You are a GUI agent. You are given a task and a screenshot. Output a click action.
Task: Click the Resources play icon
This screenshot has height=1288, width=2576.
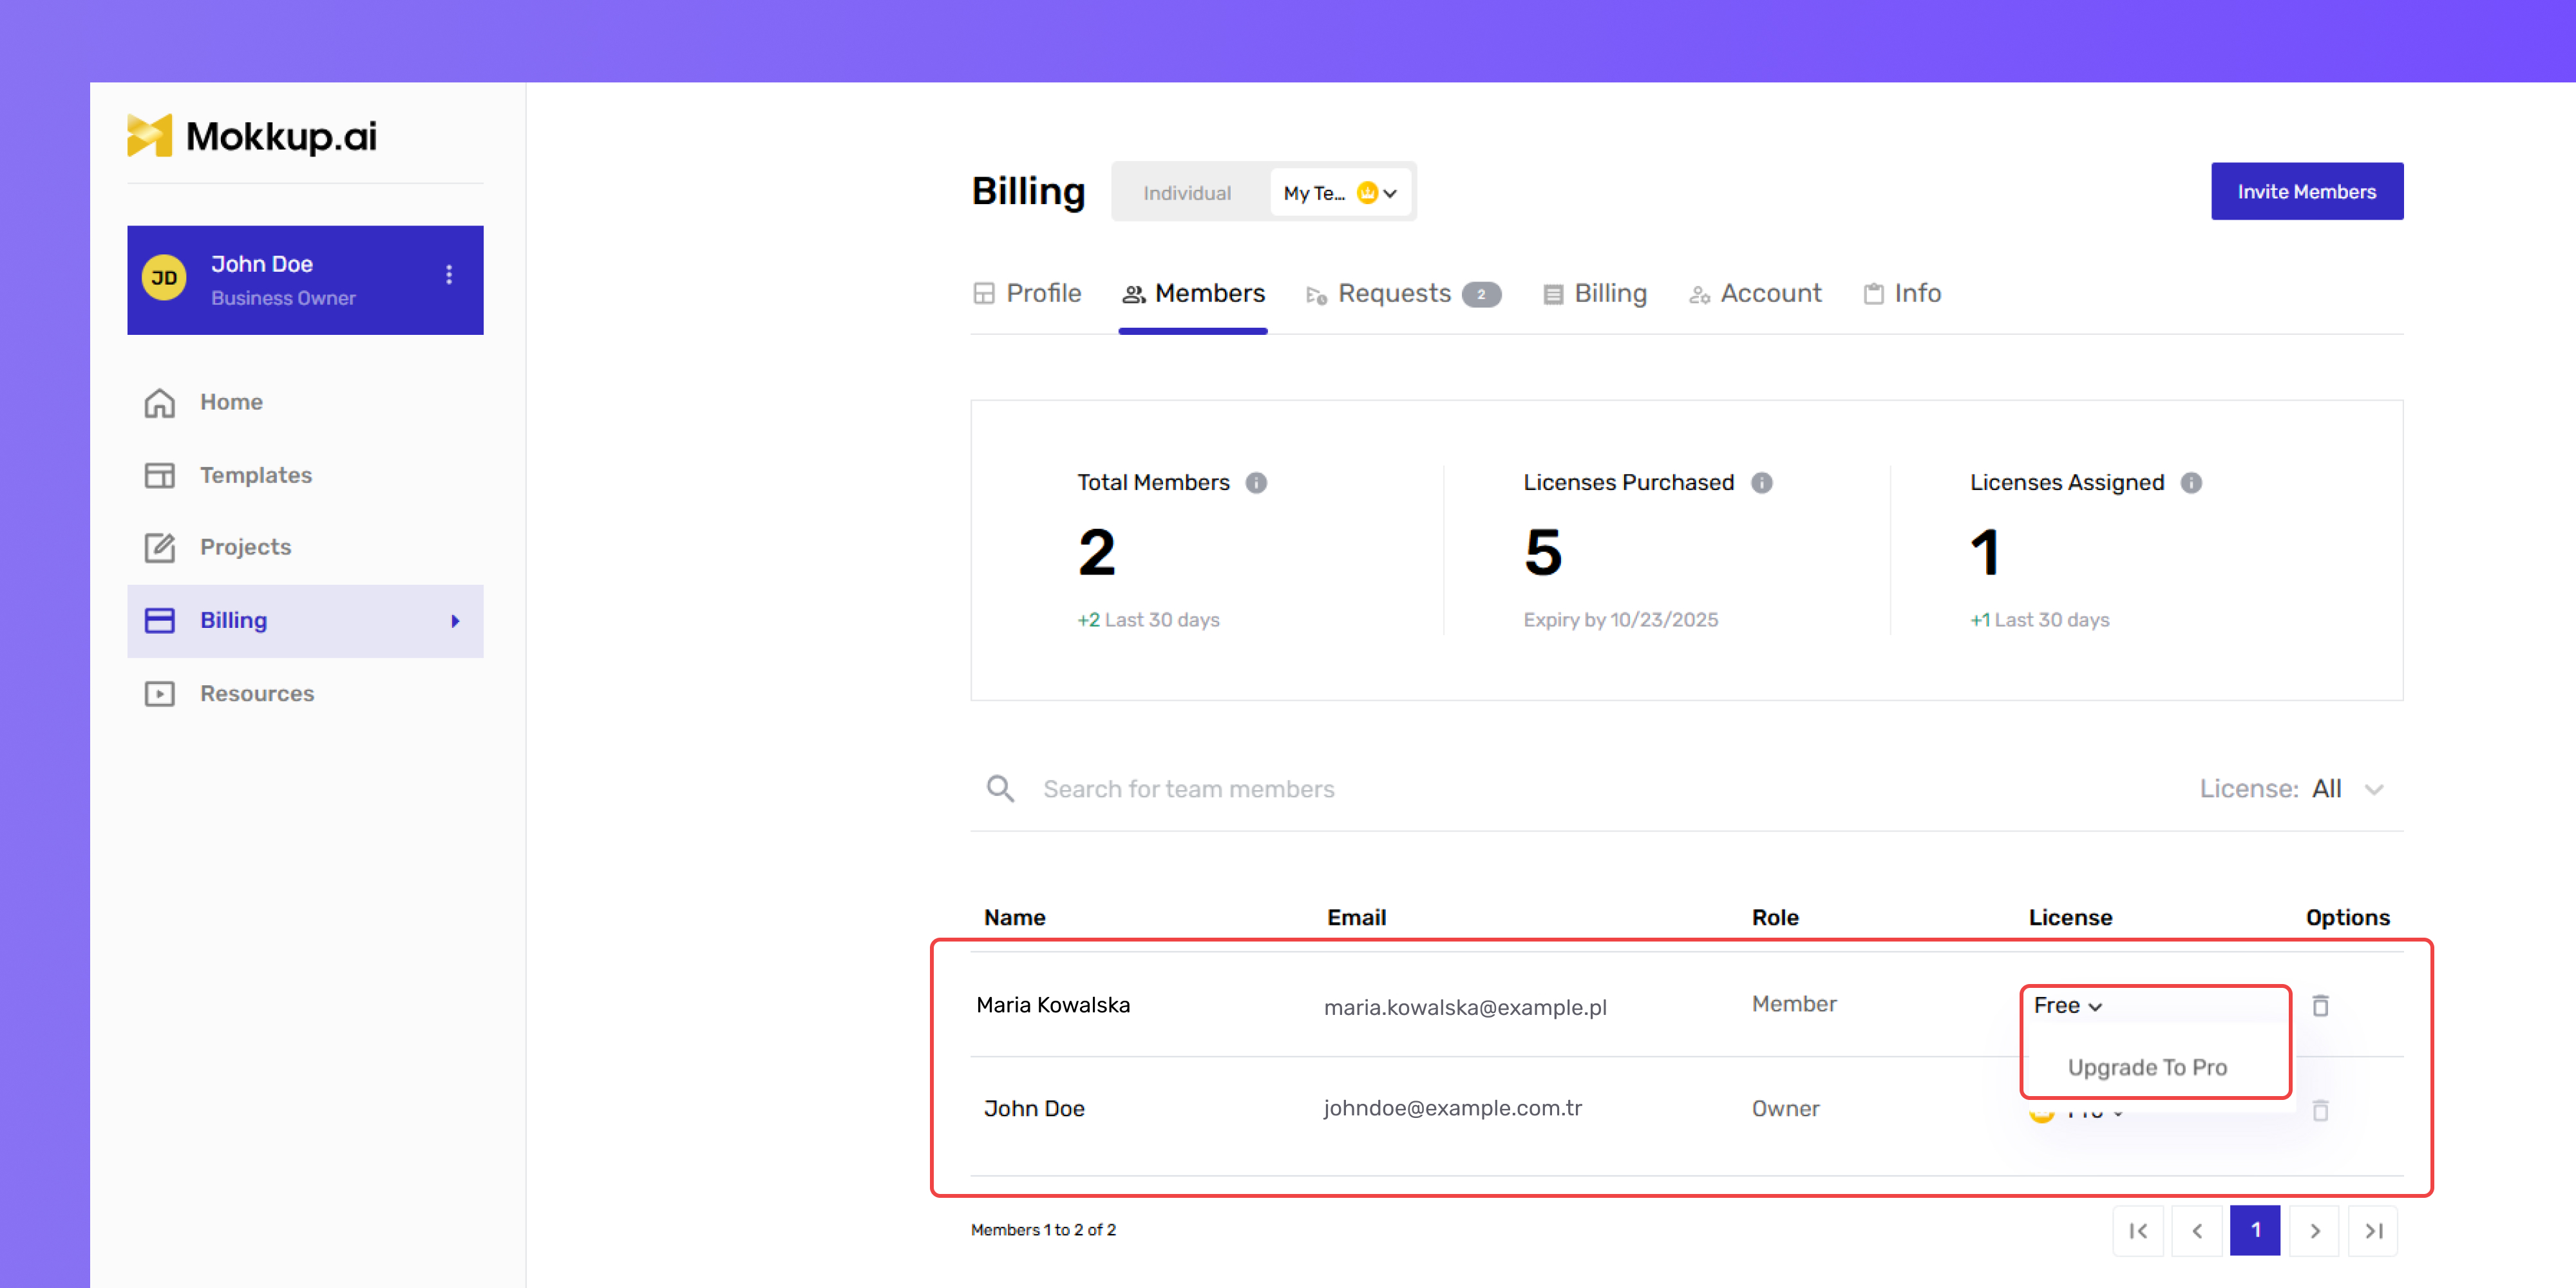click(160, 694)
